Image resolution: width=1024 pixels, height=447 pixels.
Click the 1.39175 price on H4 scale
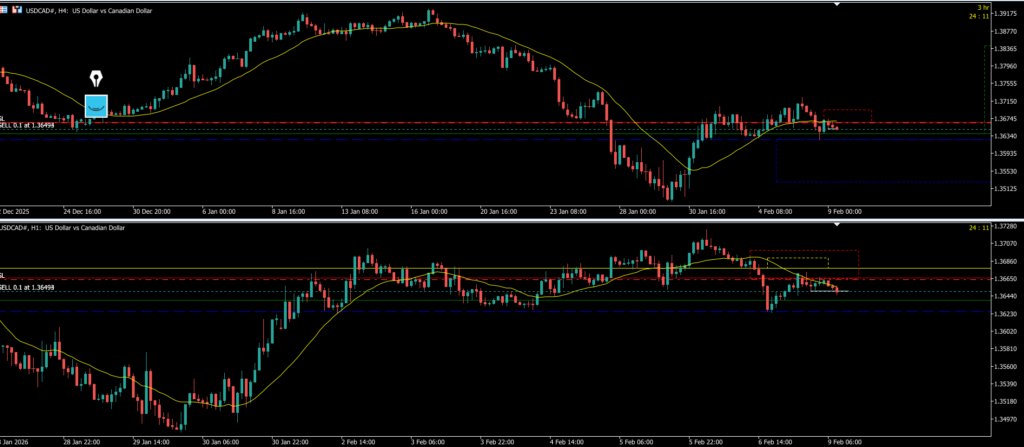pyautogui.click(x=1001, y=14)
